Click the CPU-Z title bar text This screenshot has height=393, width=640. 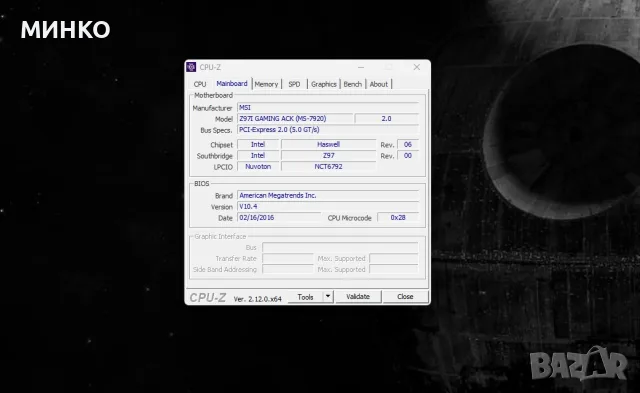210,67
